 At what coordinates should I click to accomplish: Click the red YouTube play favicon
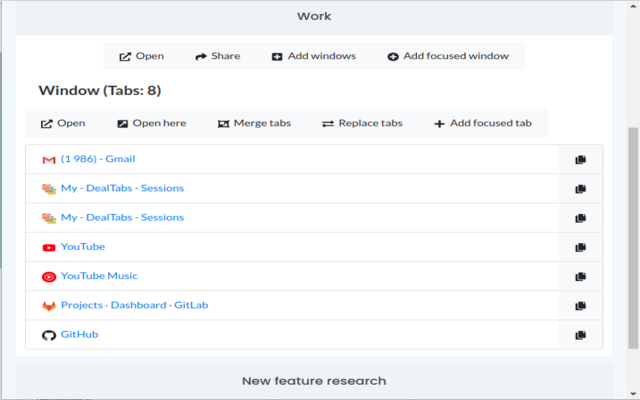pos(49,247)
